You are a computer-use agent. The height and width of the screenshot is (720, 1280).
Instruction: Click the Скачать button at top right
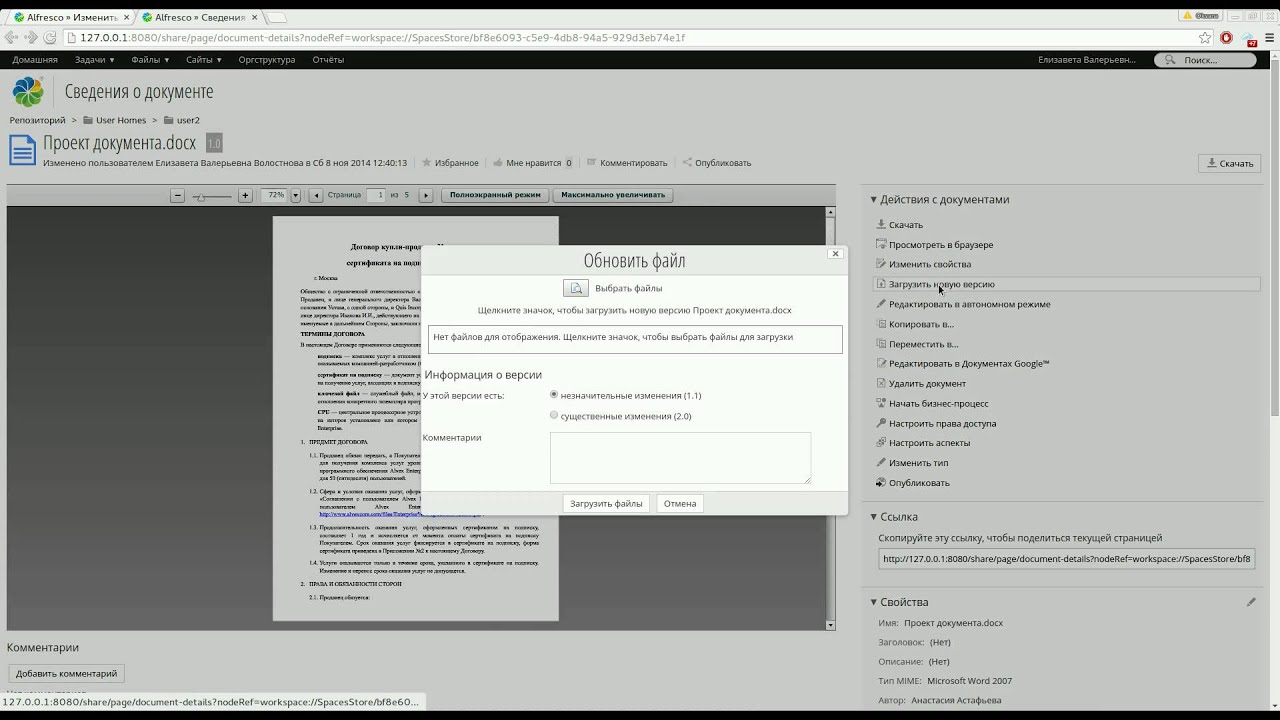[x=1230, y=163]
